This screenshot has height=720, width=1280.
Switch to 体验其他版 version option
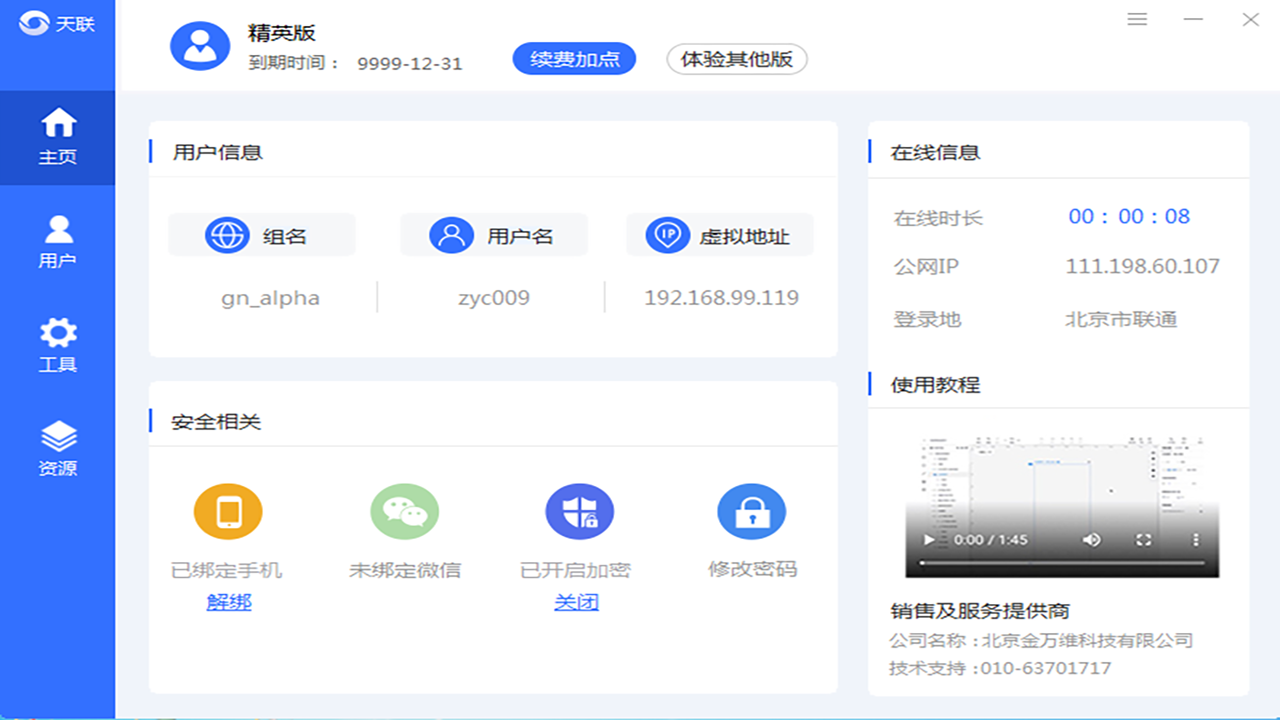(x=737, y=59)
